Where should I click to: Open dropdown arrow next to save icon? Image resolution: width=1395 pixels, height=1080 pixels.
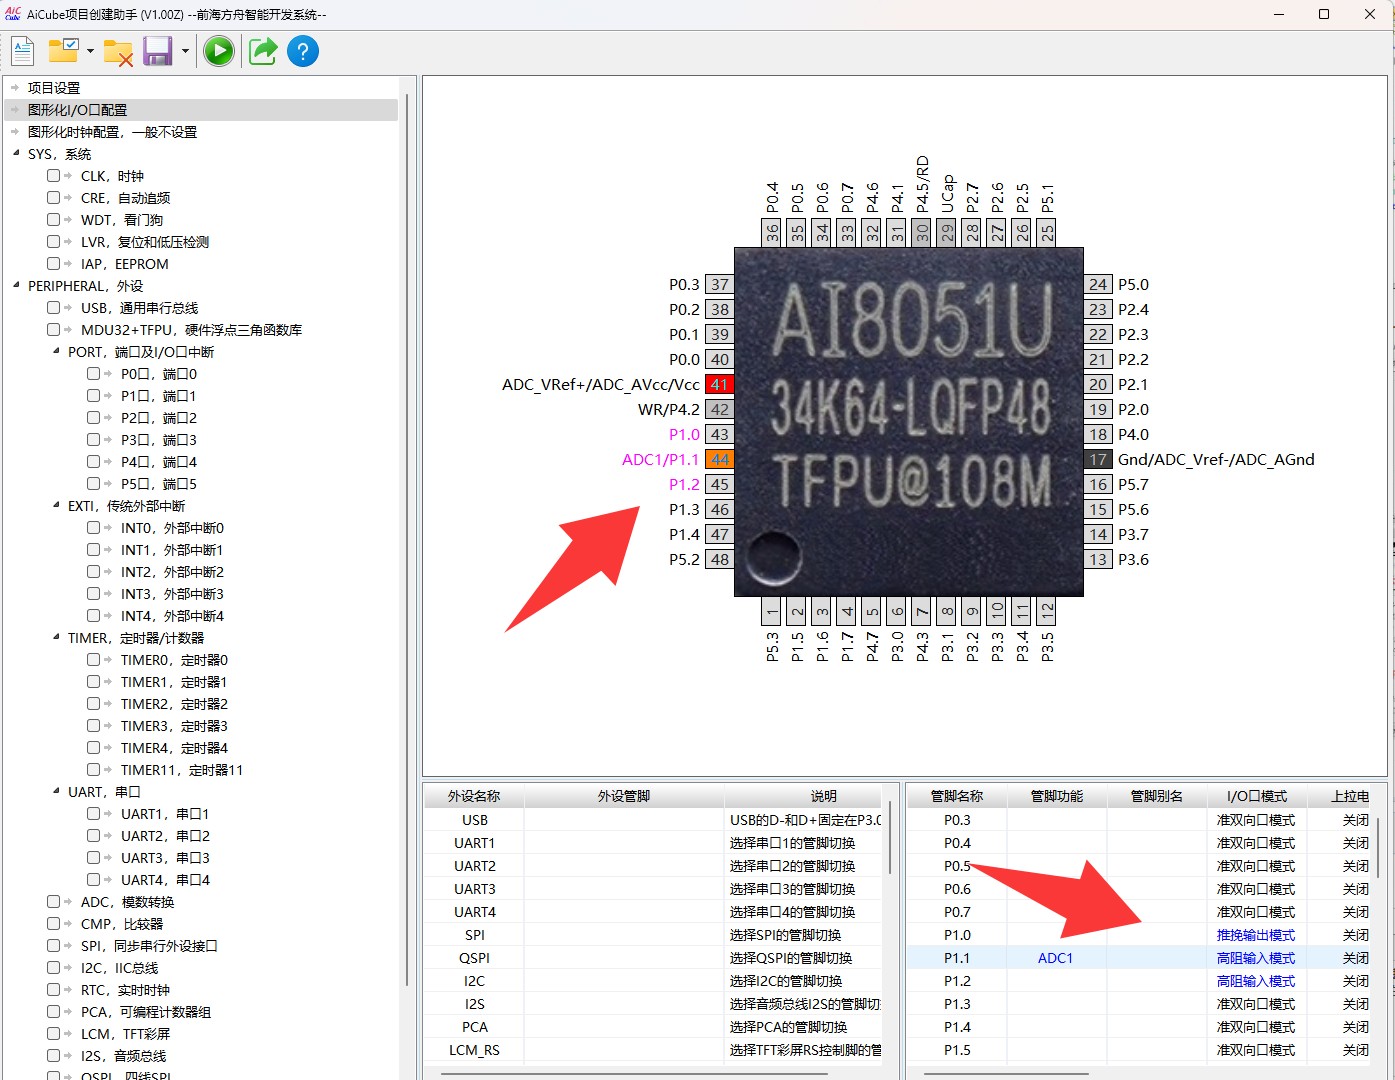pyautogui.click(x=185, y=51)
